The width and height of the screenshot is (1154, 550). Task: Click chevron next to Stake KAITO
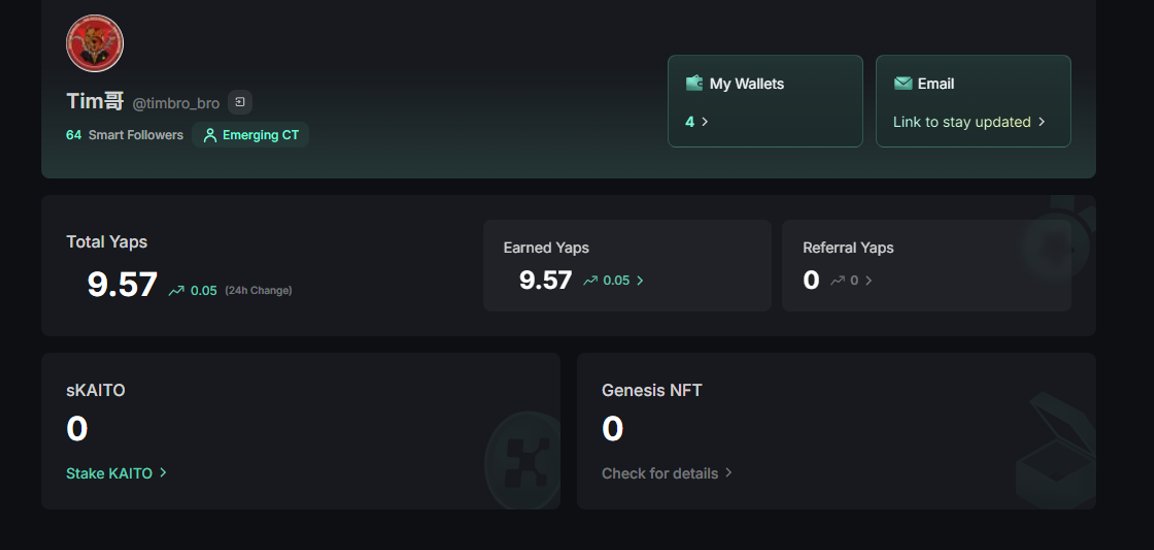point(163,473)
